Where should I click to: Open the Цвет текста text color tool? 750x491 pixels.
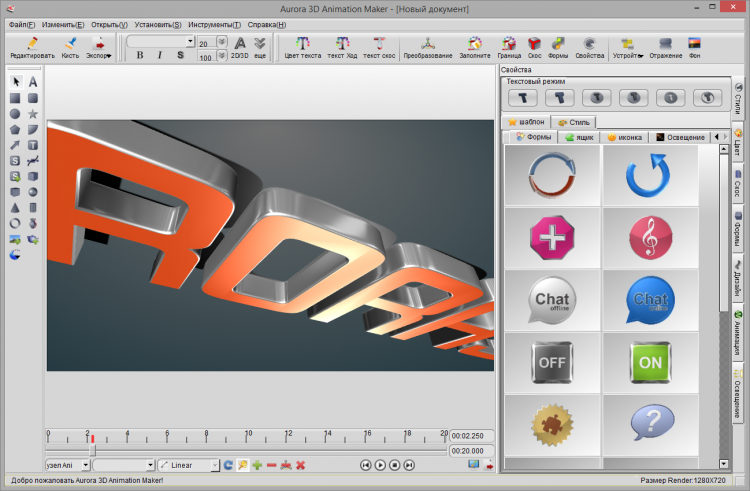[x=303, y=47]
